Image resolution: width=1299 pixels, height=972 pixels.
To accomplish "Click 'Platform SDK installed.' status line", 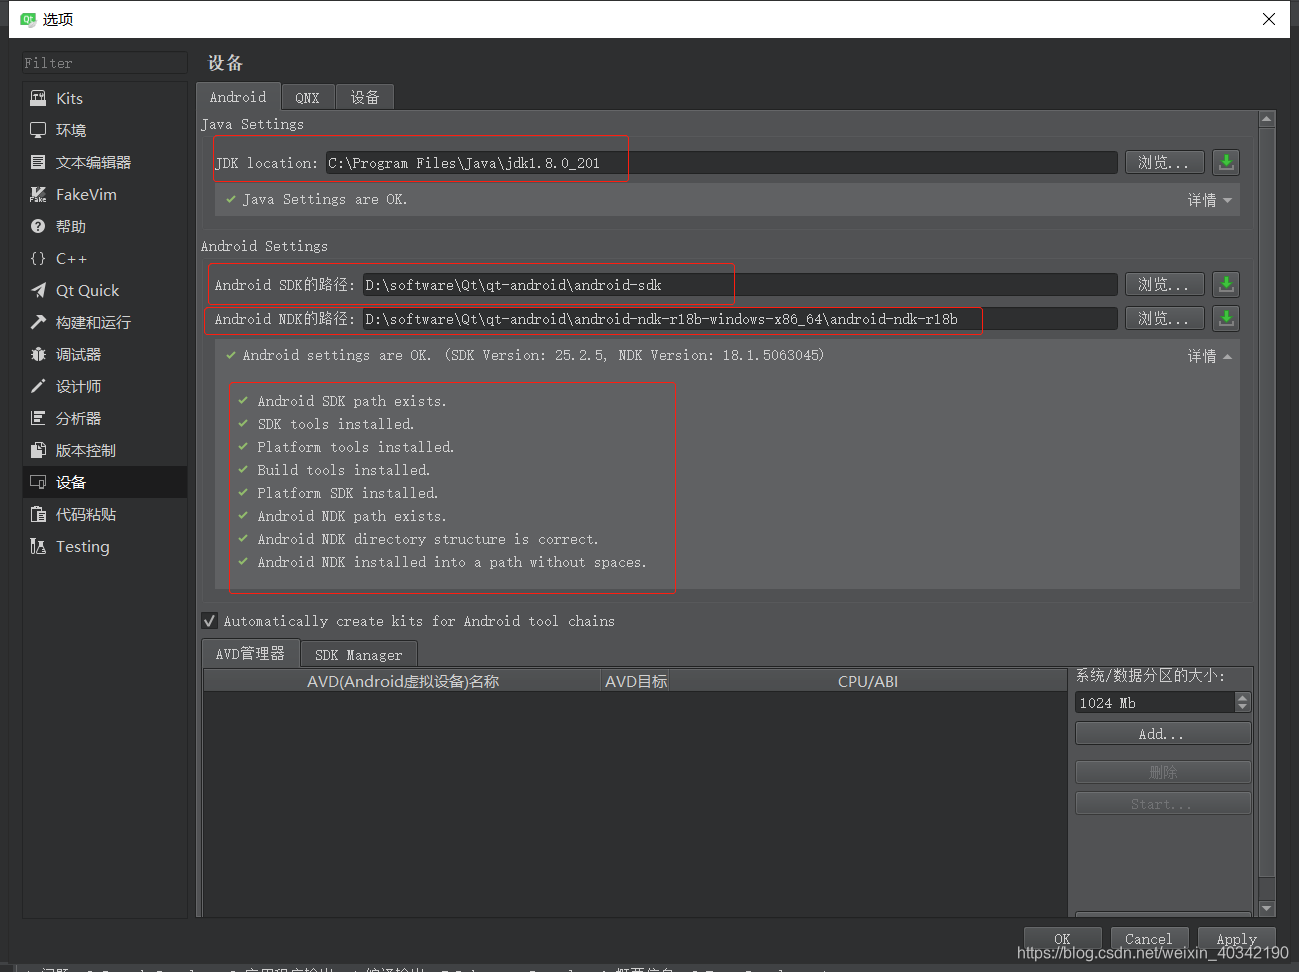I will tap(348, 493).
